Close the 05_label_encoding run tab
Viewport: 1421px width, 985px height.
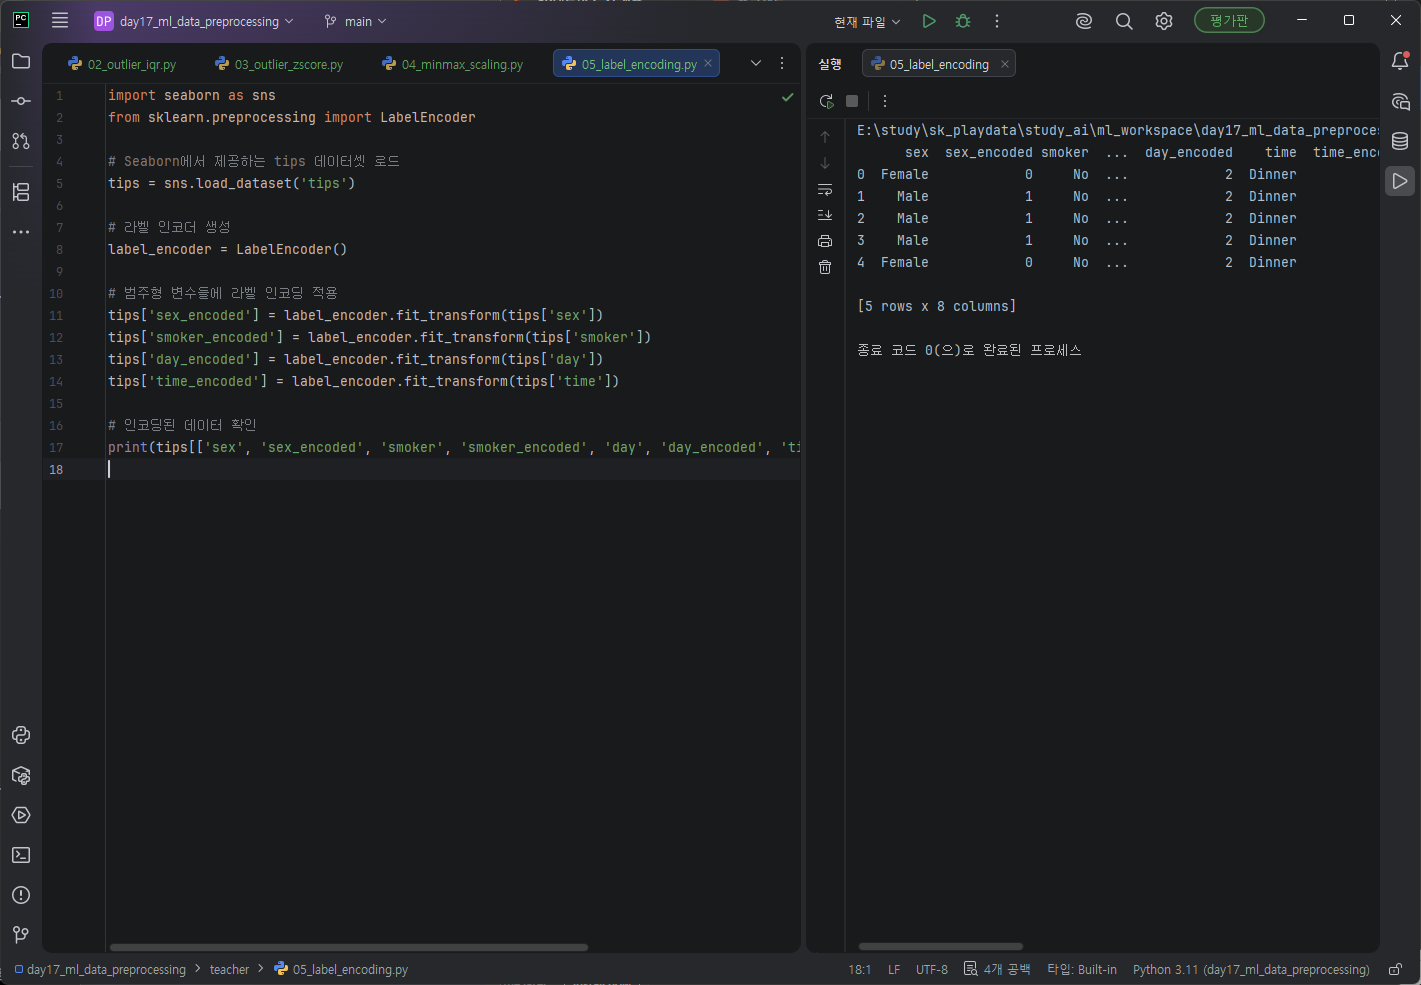pyautogui.click(x=1005, y=64)
